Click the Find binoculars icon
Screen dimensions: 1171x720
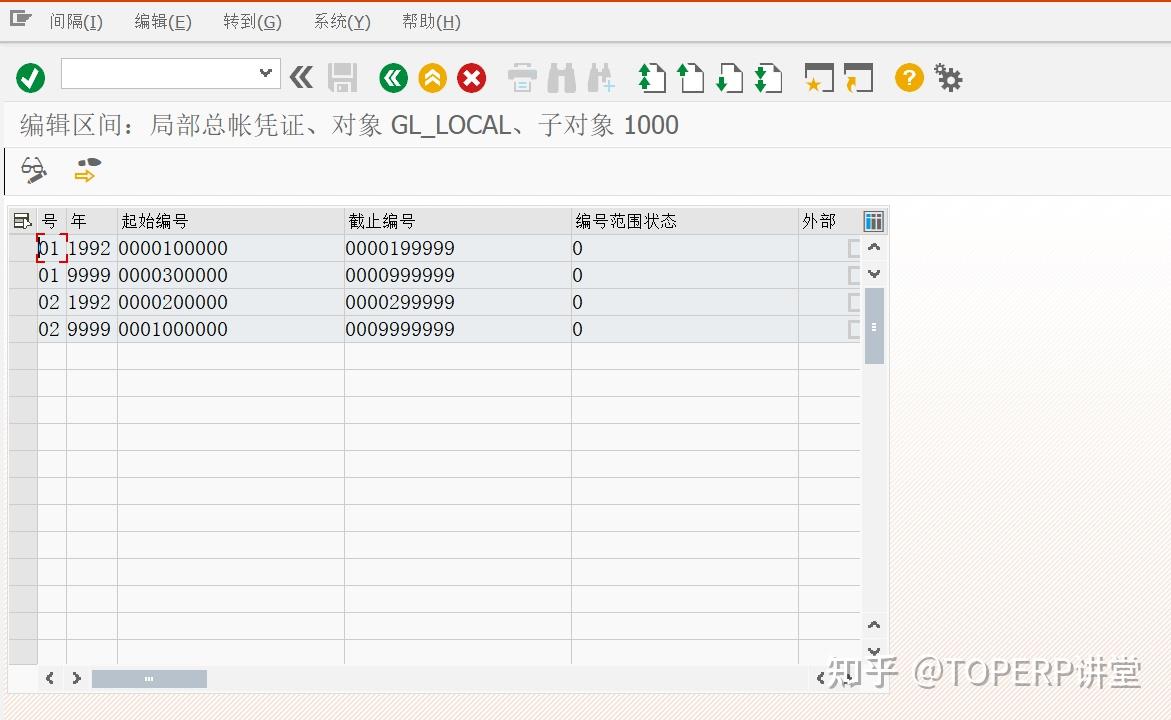point(562,78)
